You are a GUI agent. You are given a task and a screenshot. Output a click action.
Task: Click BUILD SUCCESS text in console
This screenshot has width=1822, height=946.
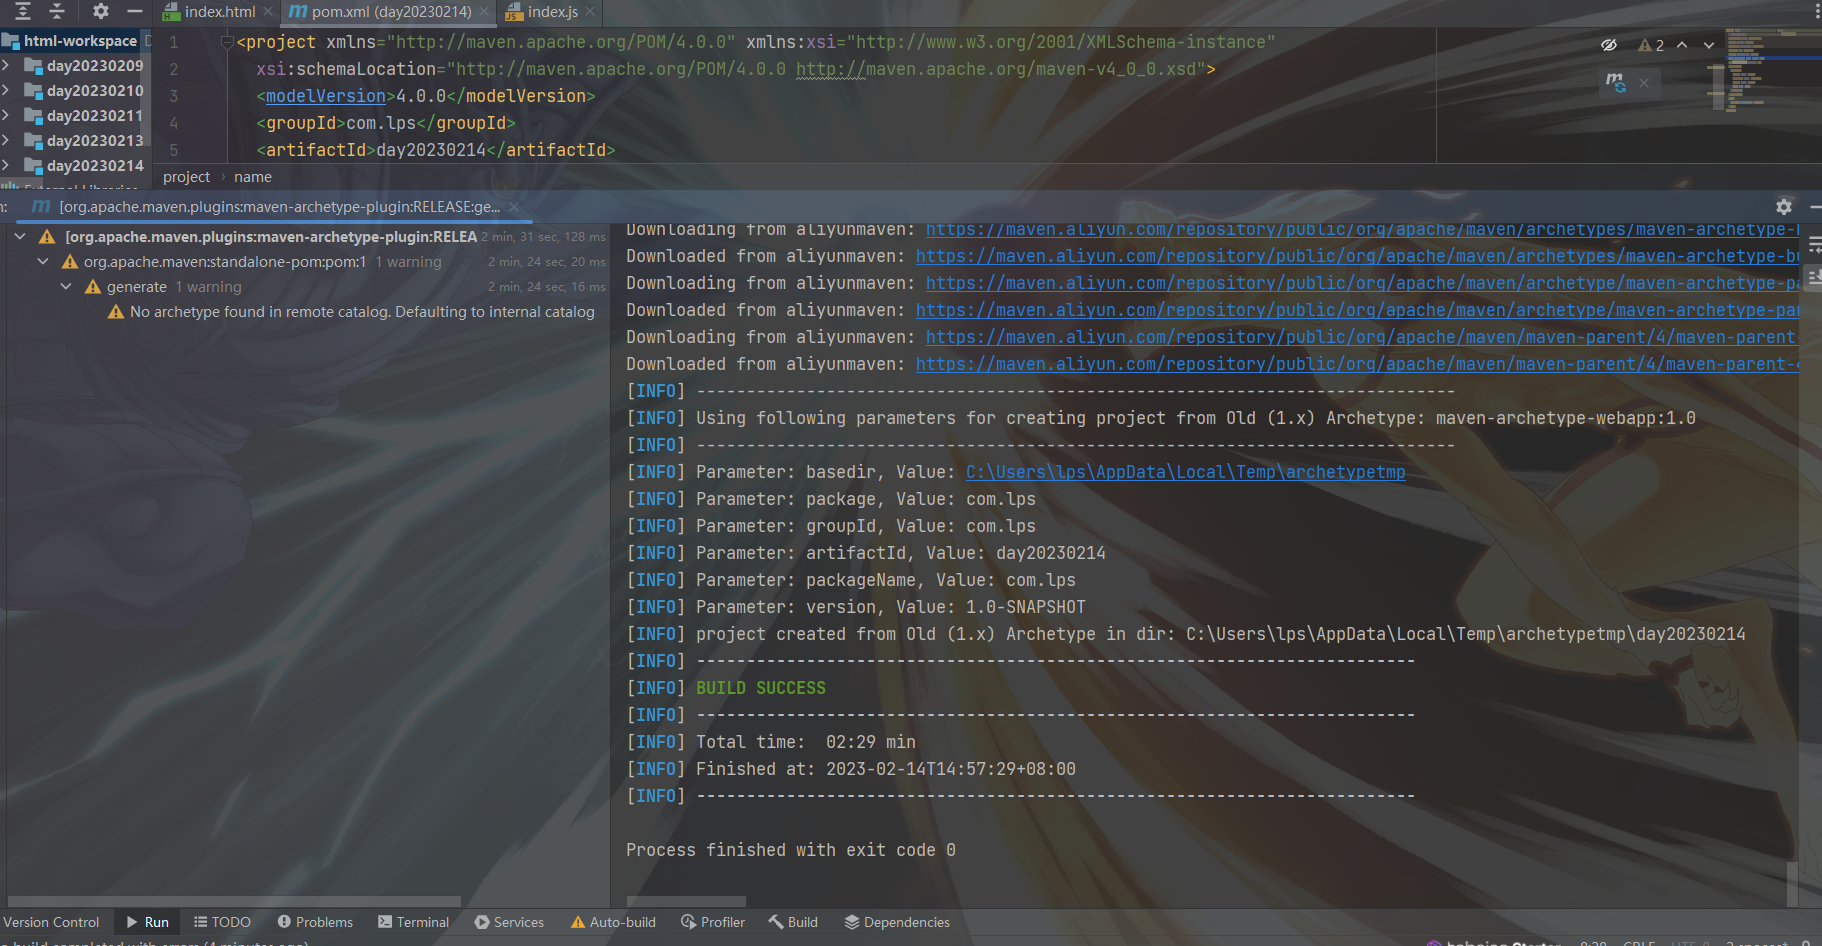761,688
